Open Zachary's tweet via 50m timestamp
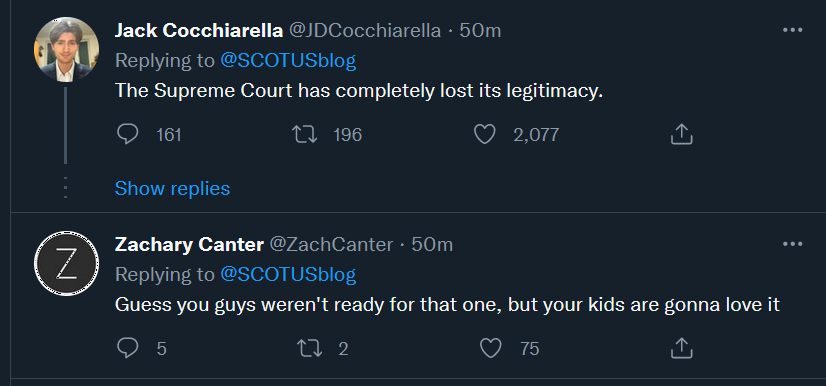 pyautogui.click(x=432, y=245)
